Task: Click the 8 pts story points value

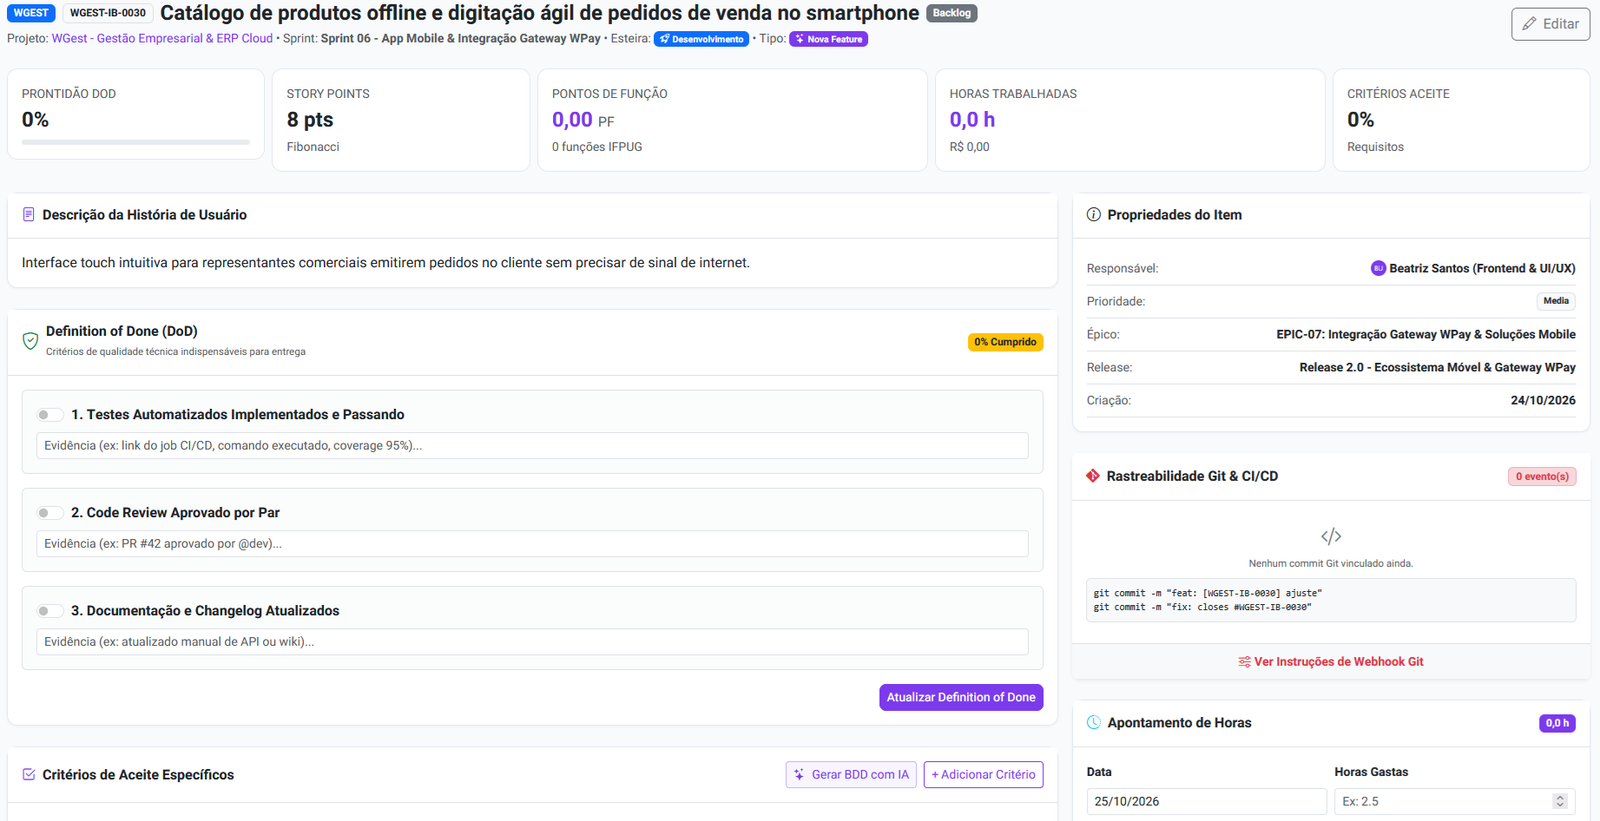Action: pyautogui.click(x=310, y=120)
